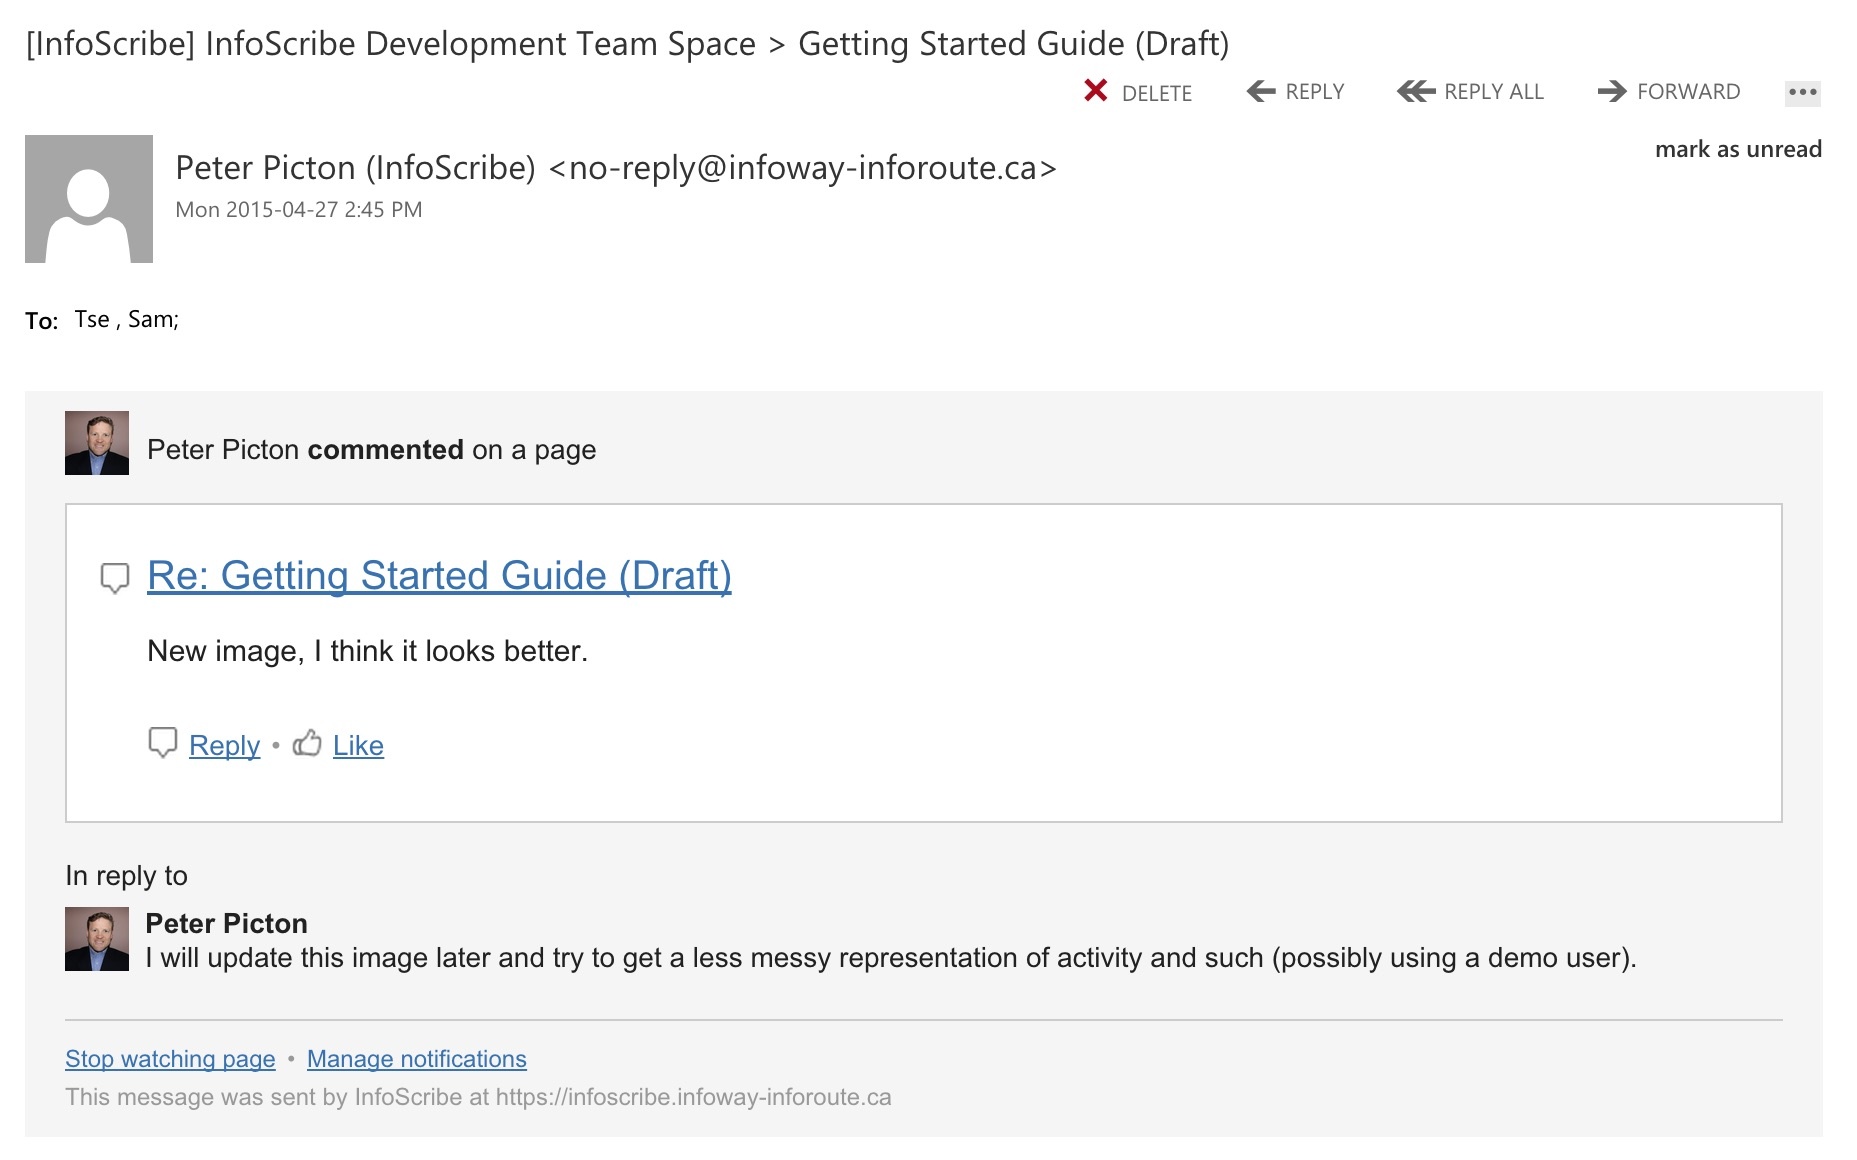This screenshot has width=1857, height=1160.
Task: Open the Re: Getting Started Guide (Draft) link
Action: coord(439,576)
